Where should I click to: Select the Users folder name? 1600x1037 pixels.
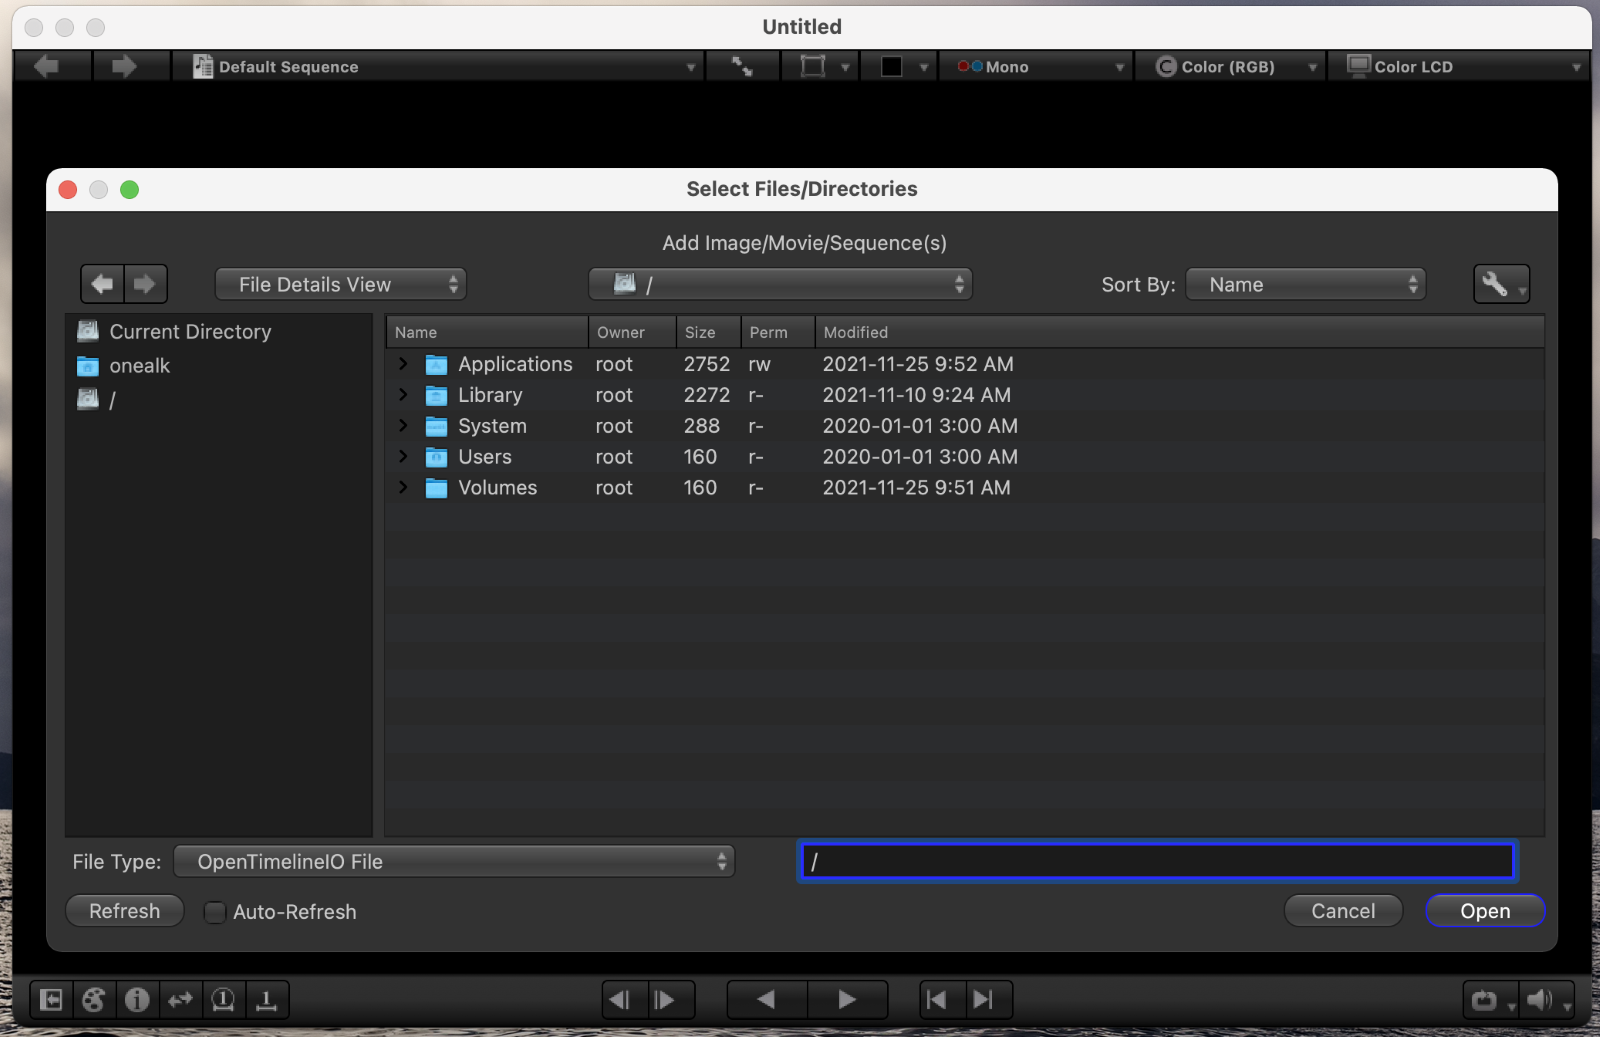coord(485,457)
